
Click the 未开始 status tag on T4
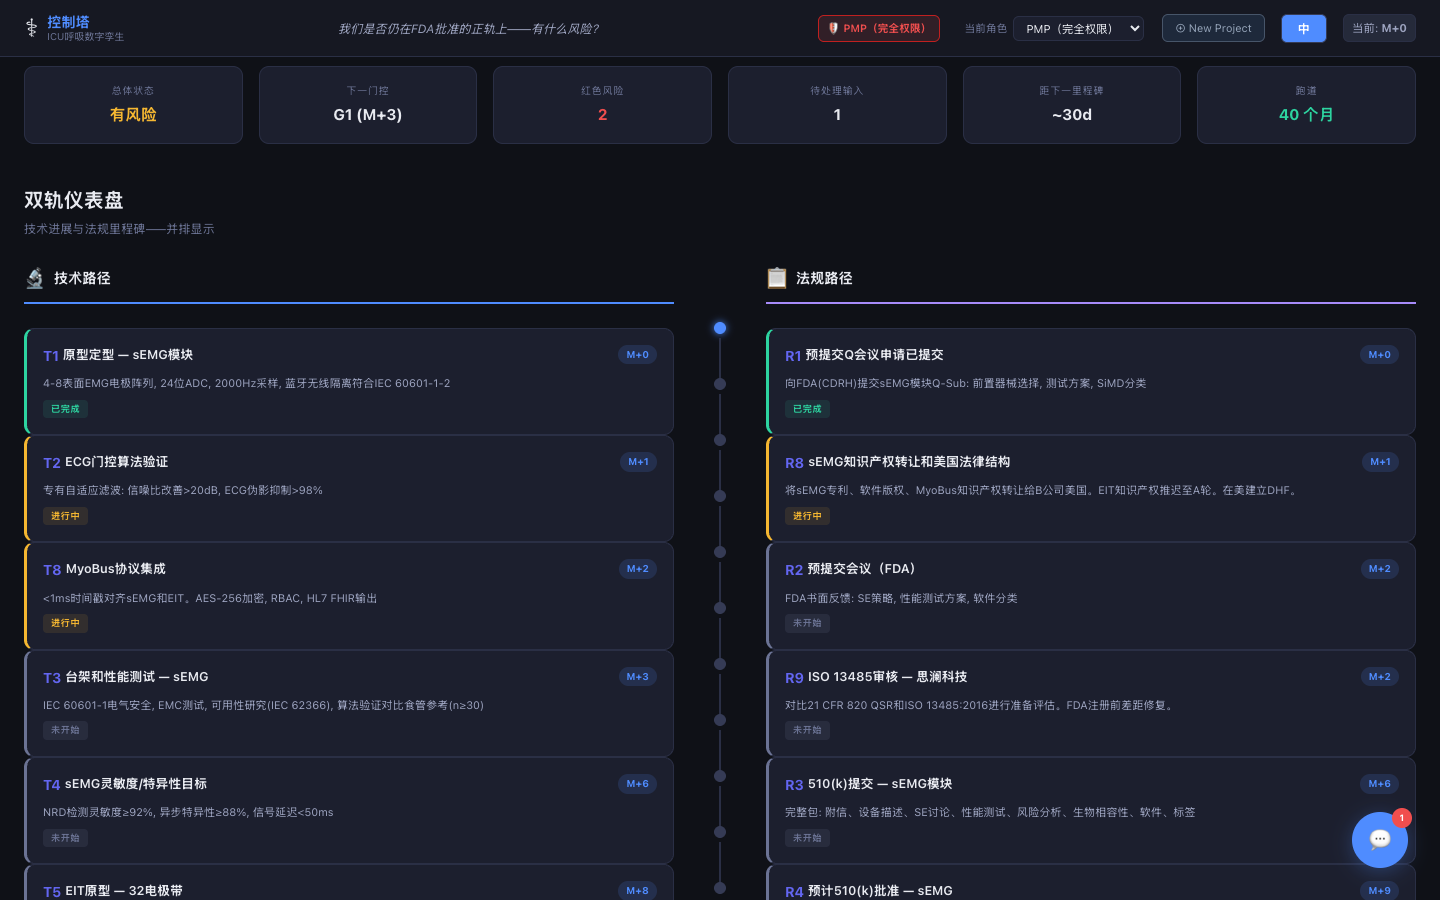(65, 838)
